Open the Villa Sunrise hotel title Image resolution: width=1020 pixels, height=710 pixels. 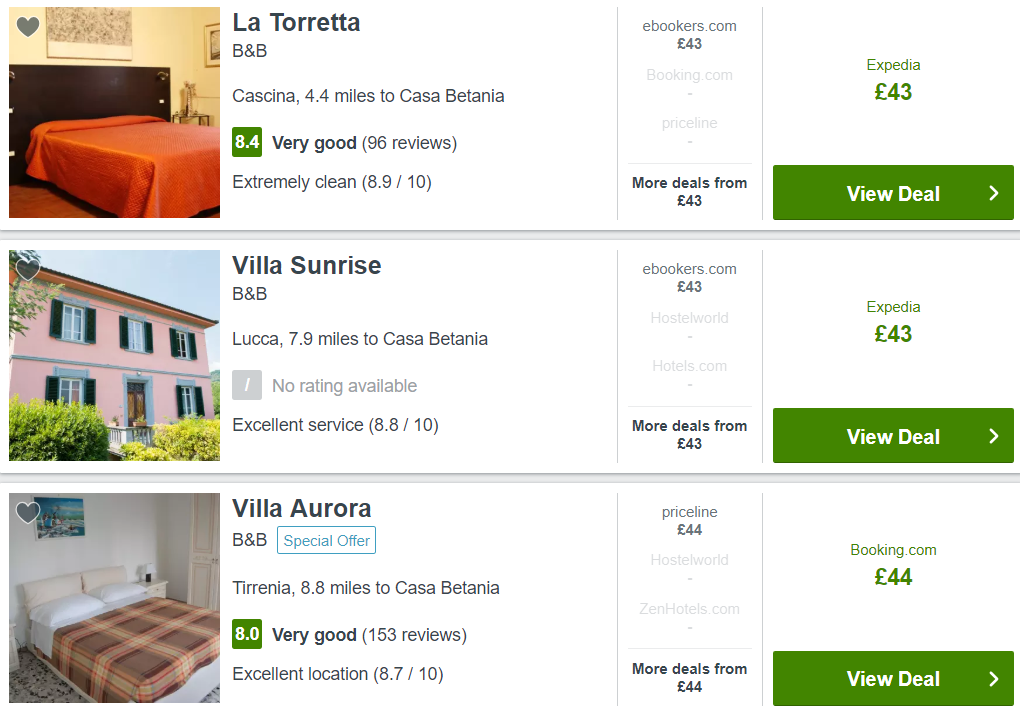point(306,266)
